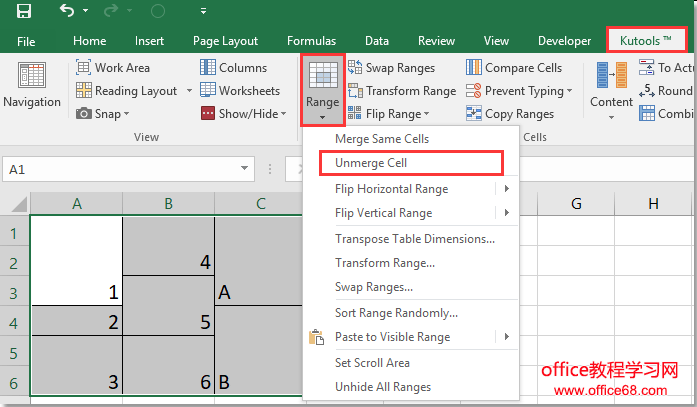This screenshot has height=407, width=697.
Task: Click the Name Box showing A1
Action: pyautogui.click(x=60, y=170)
